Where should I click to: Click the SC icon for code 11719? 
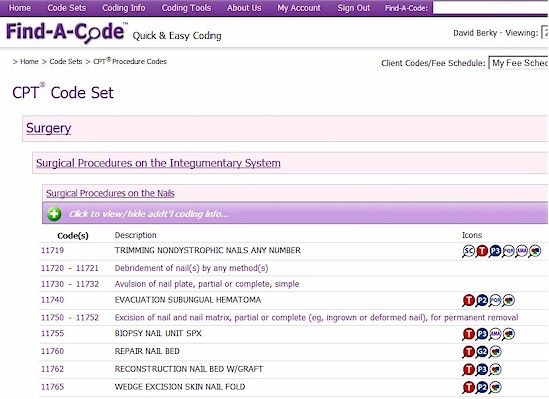[468, 251]
